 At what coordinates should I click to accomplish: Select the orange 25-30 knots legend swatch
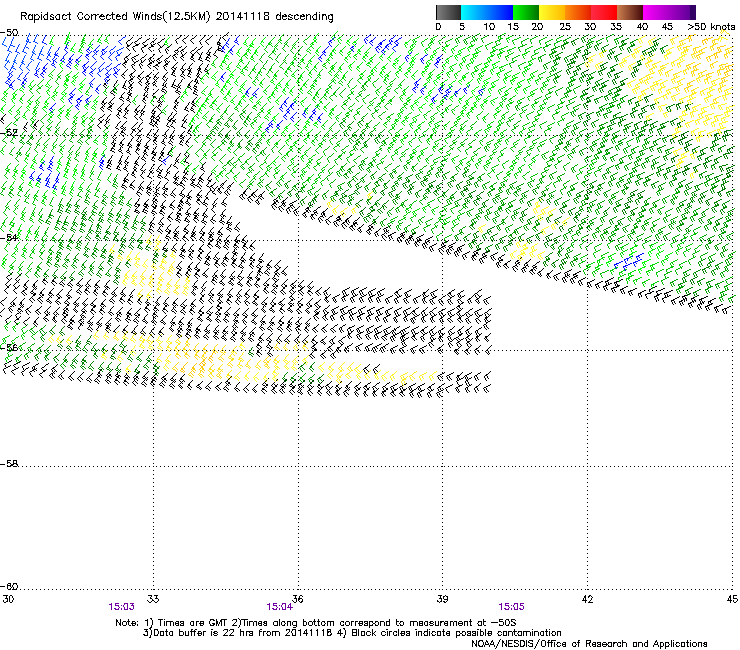[578, 12]
